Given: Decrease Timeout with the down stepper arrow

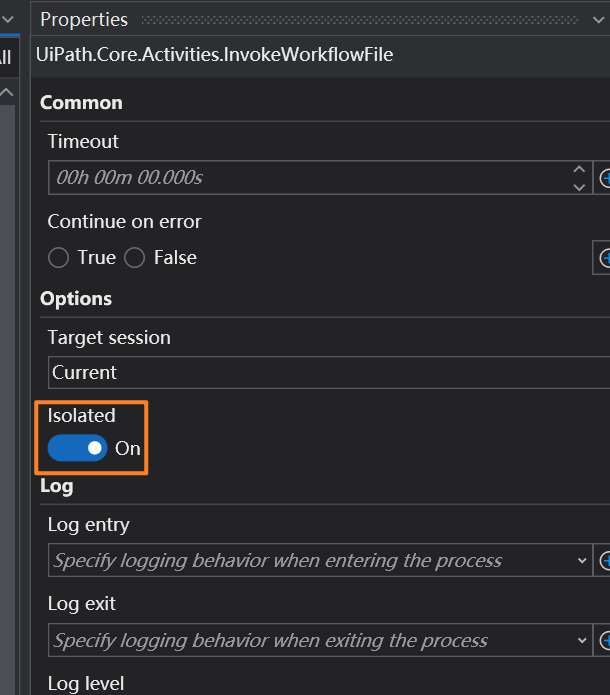Looking at the screenshot, I should [x=579, y=187].
